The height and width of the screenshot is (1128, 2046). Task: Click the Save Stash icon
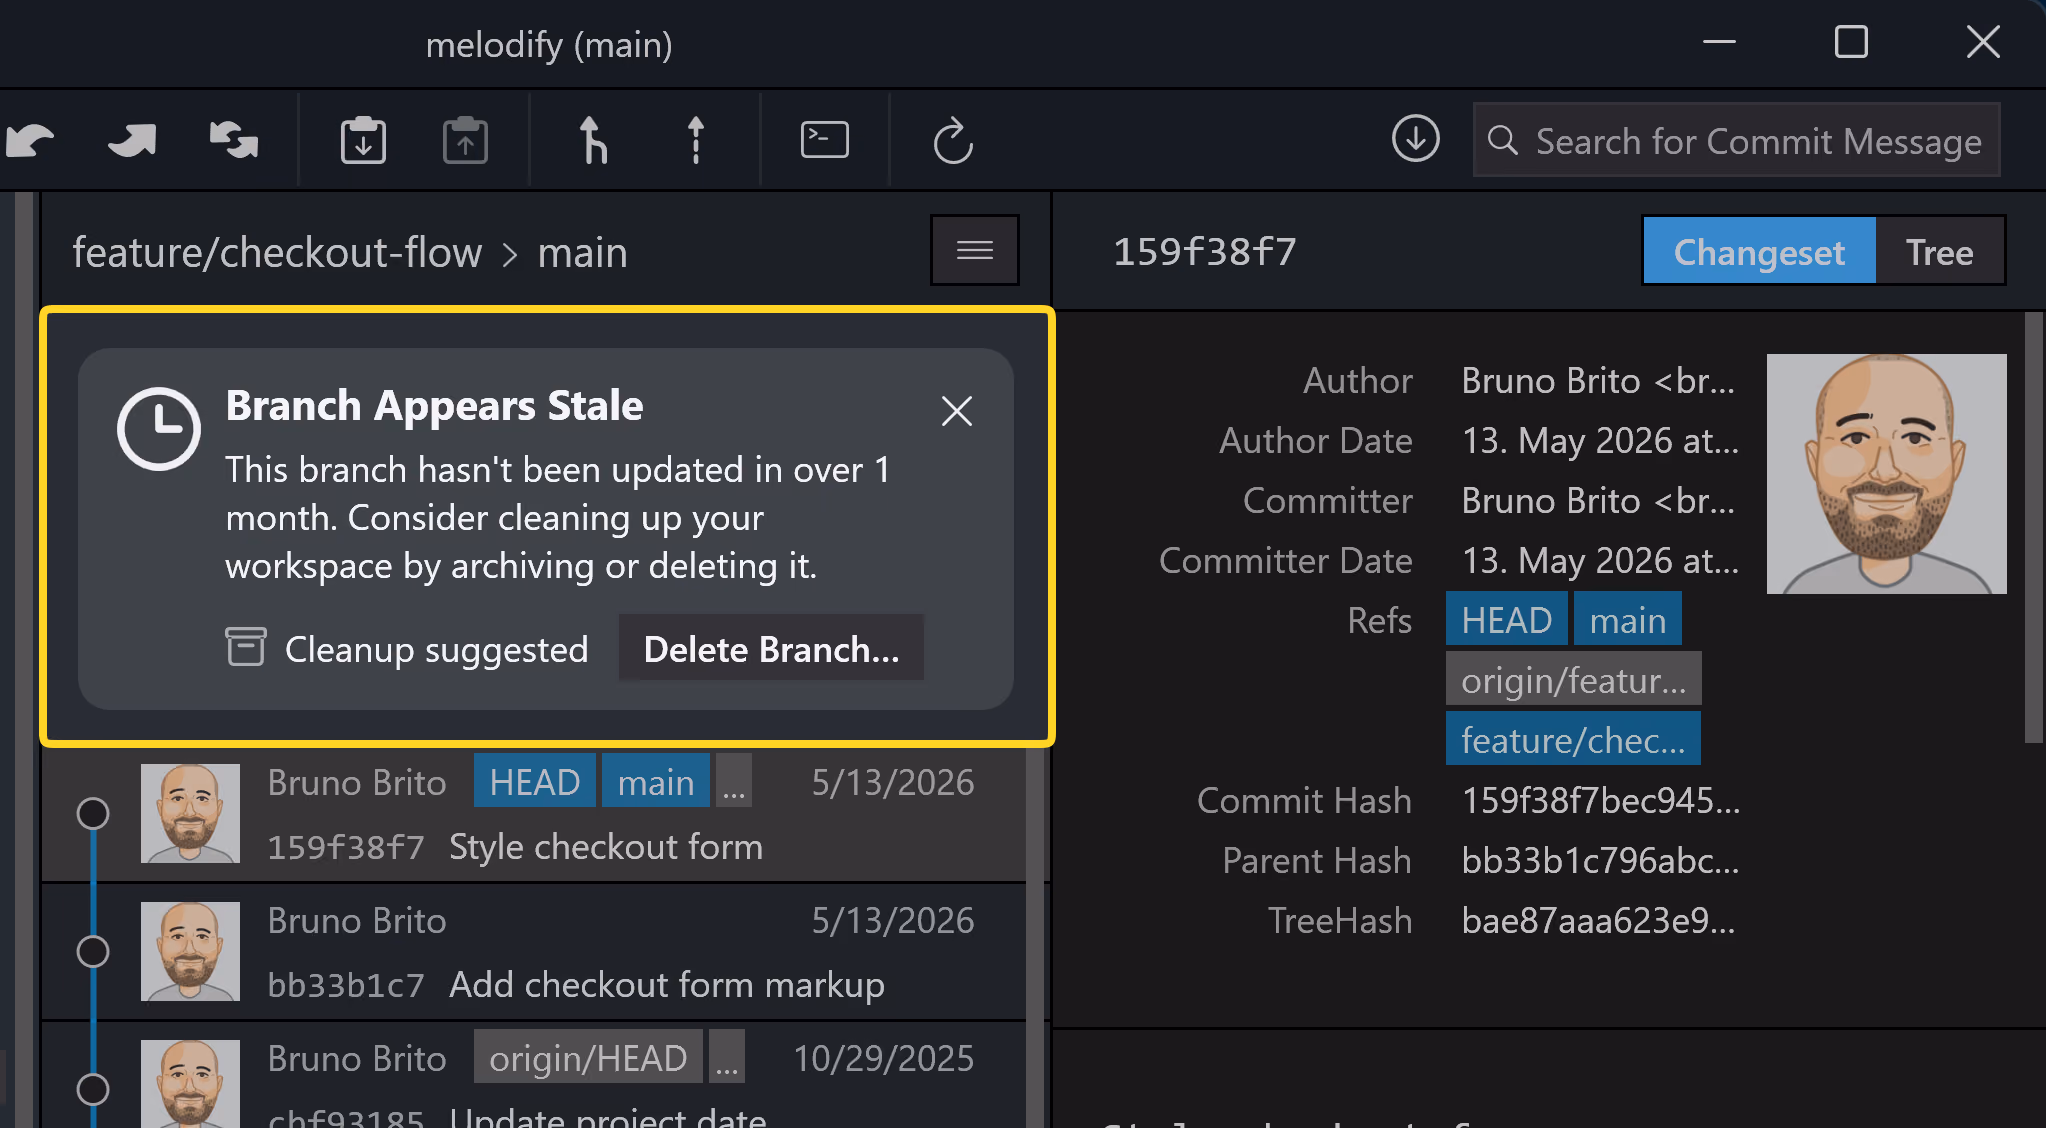click(363, 140)
